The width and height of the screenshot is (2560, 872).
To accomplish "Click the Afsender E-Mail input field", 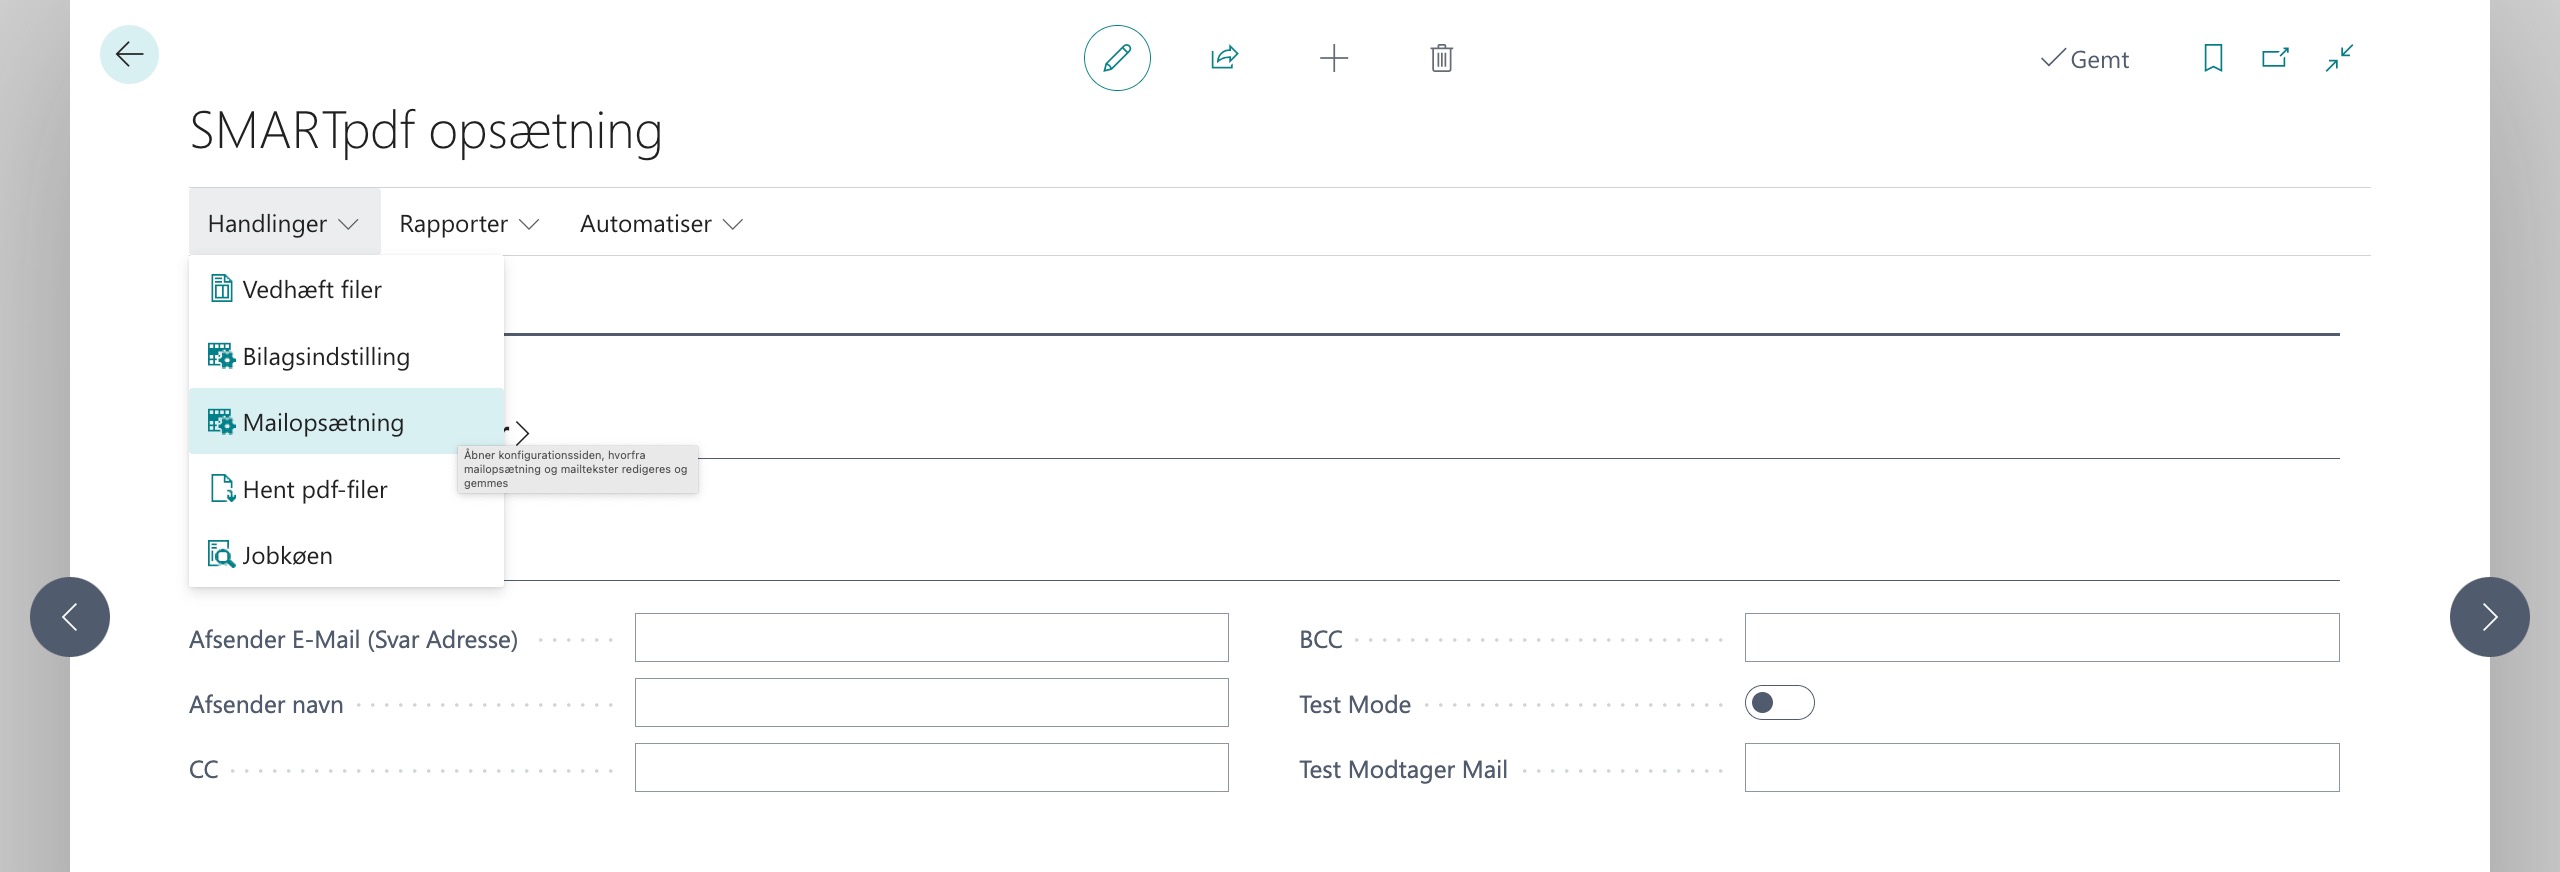I will [x=931, y=638].
